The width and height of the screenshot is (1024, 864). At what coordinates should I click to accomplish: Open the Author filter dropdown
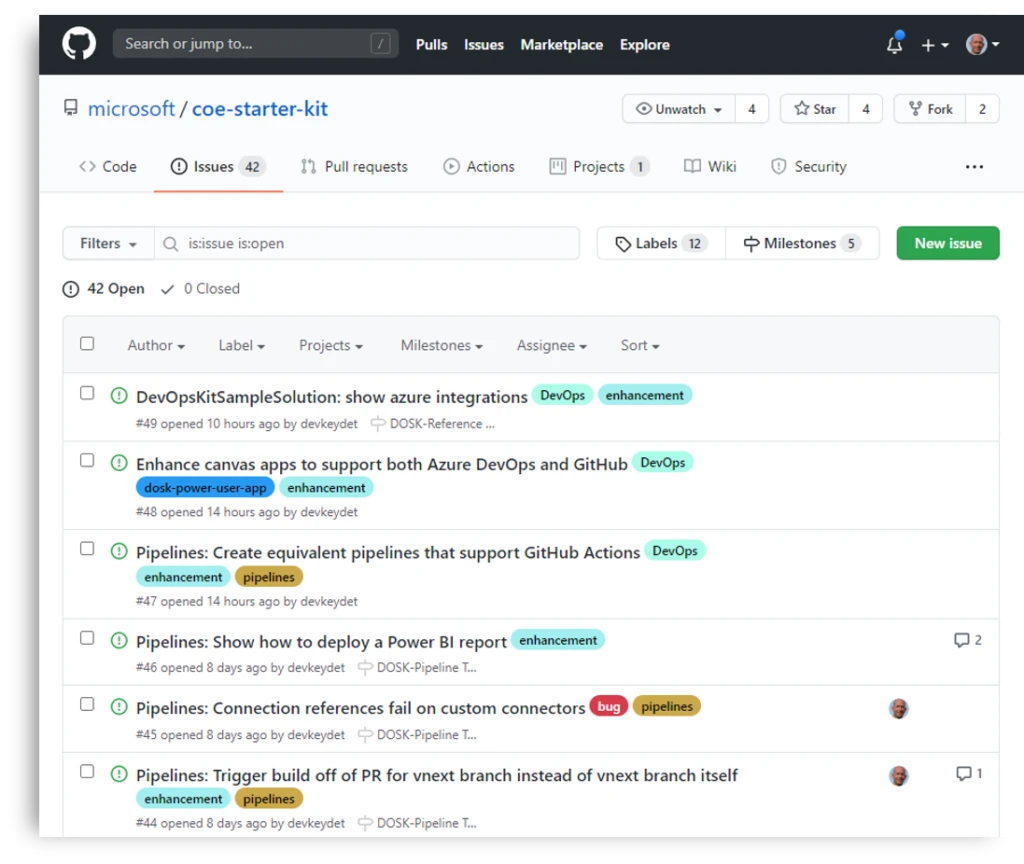coord(155,345)
